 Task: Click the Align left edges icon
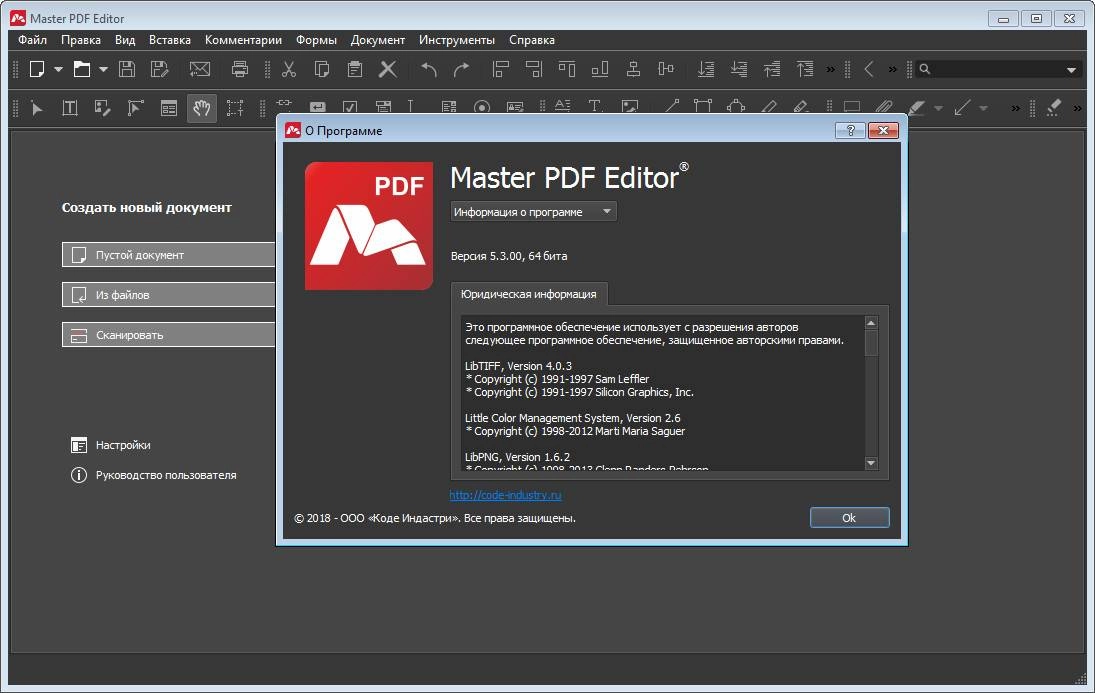(501, 69)
